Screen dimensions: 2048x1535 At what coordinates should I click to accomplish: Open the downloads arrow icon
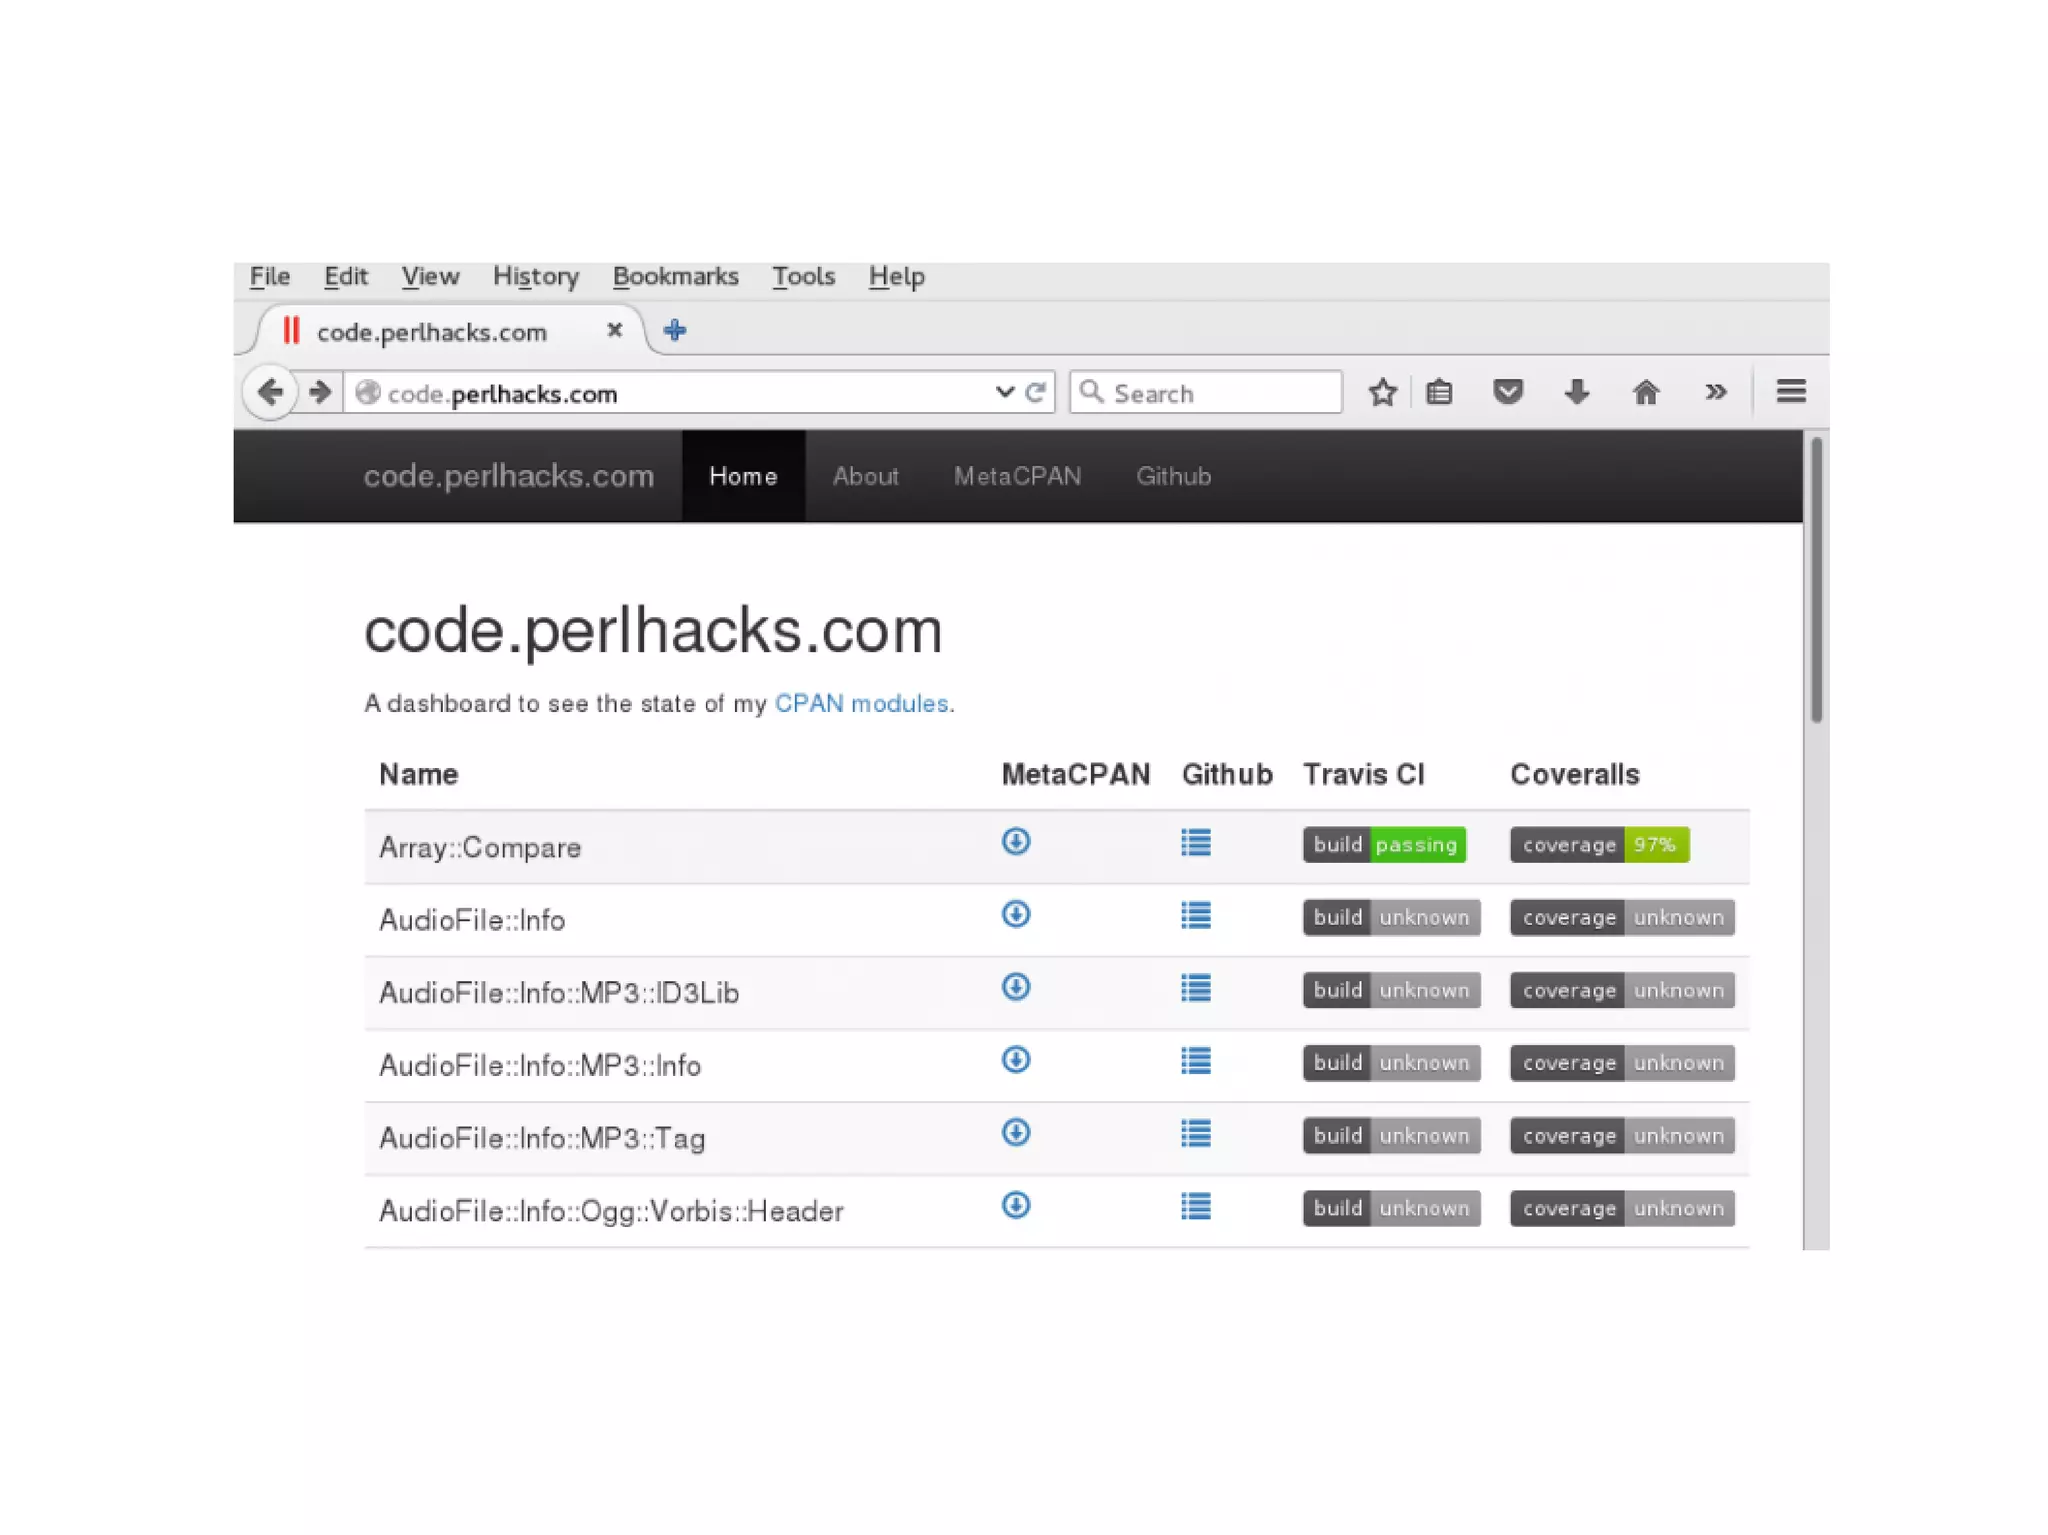1576,392
